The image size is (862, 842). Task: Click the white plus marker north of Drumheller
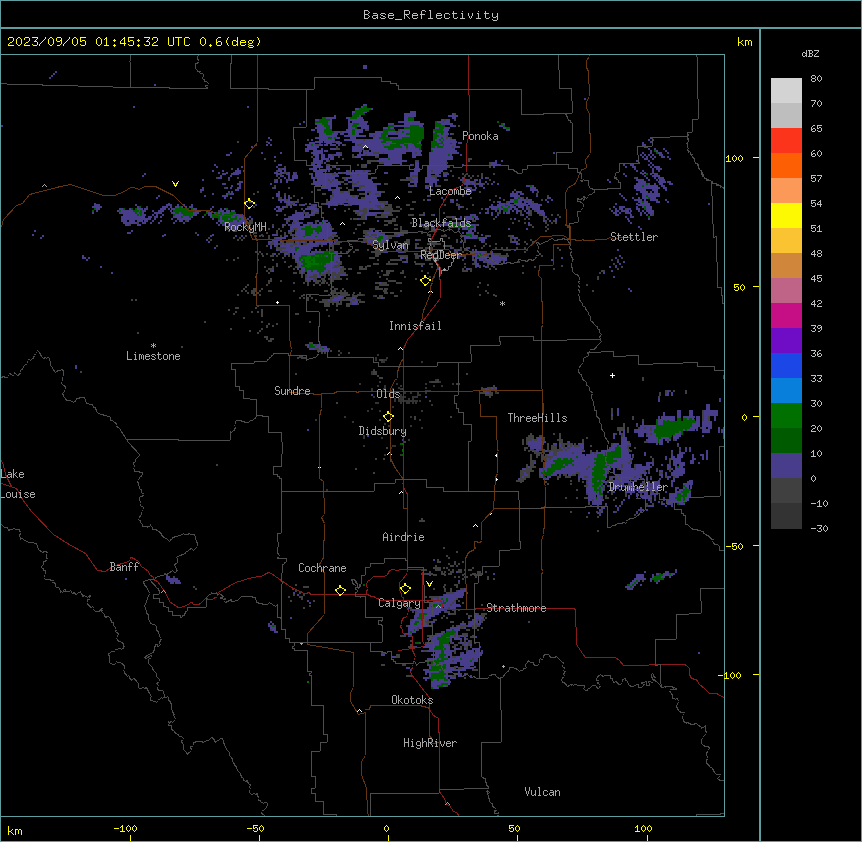612,375
